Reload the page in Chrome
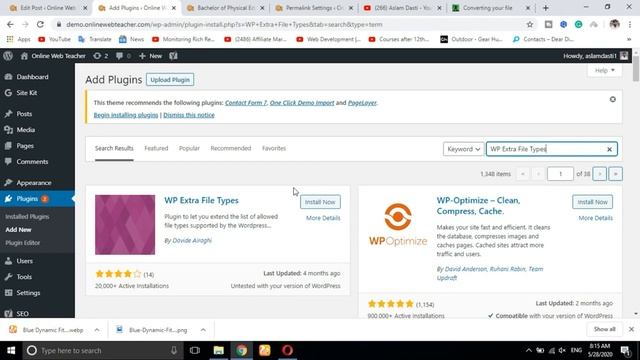 40,24
